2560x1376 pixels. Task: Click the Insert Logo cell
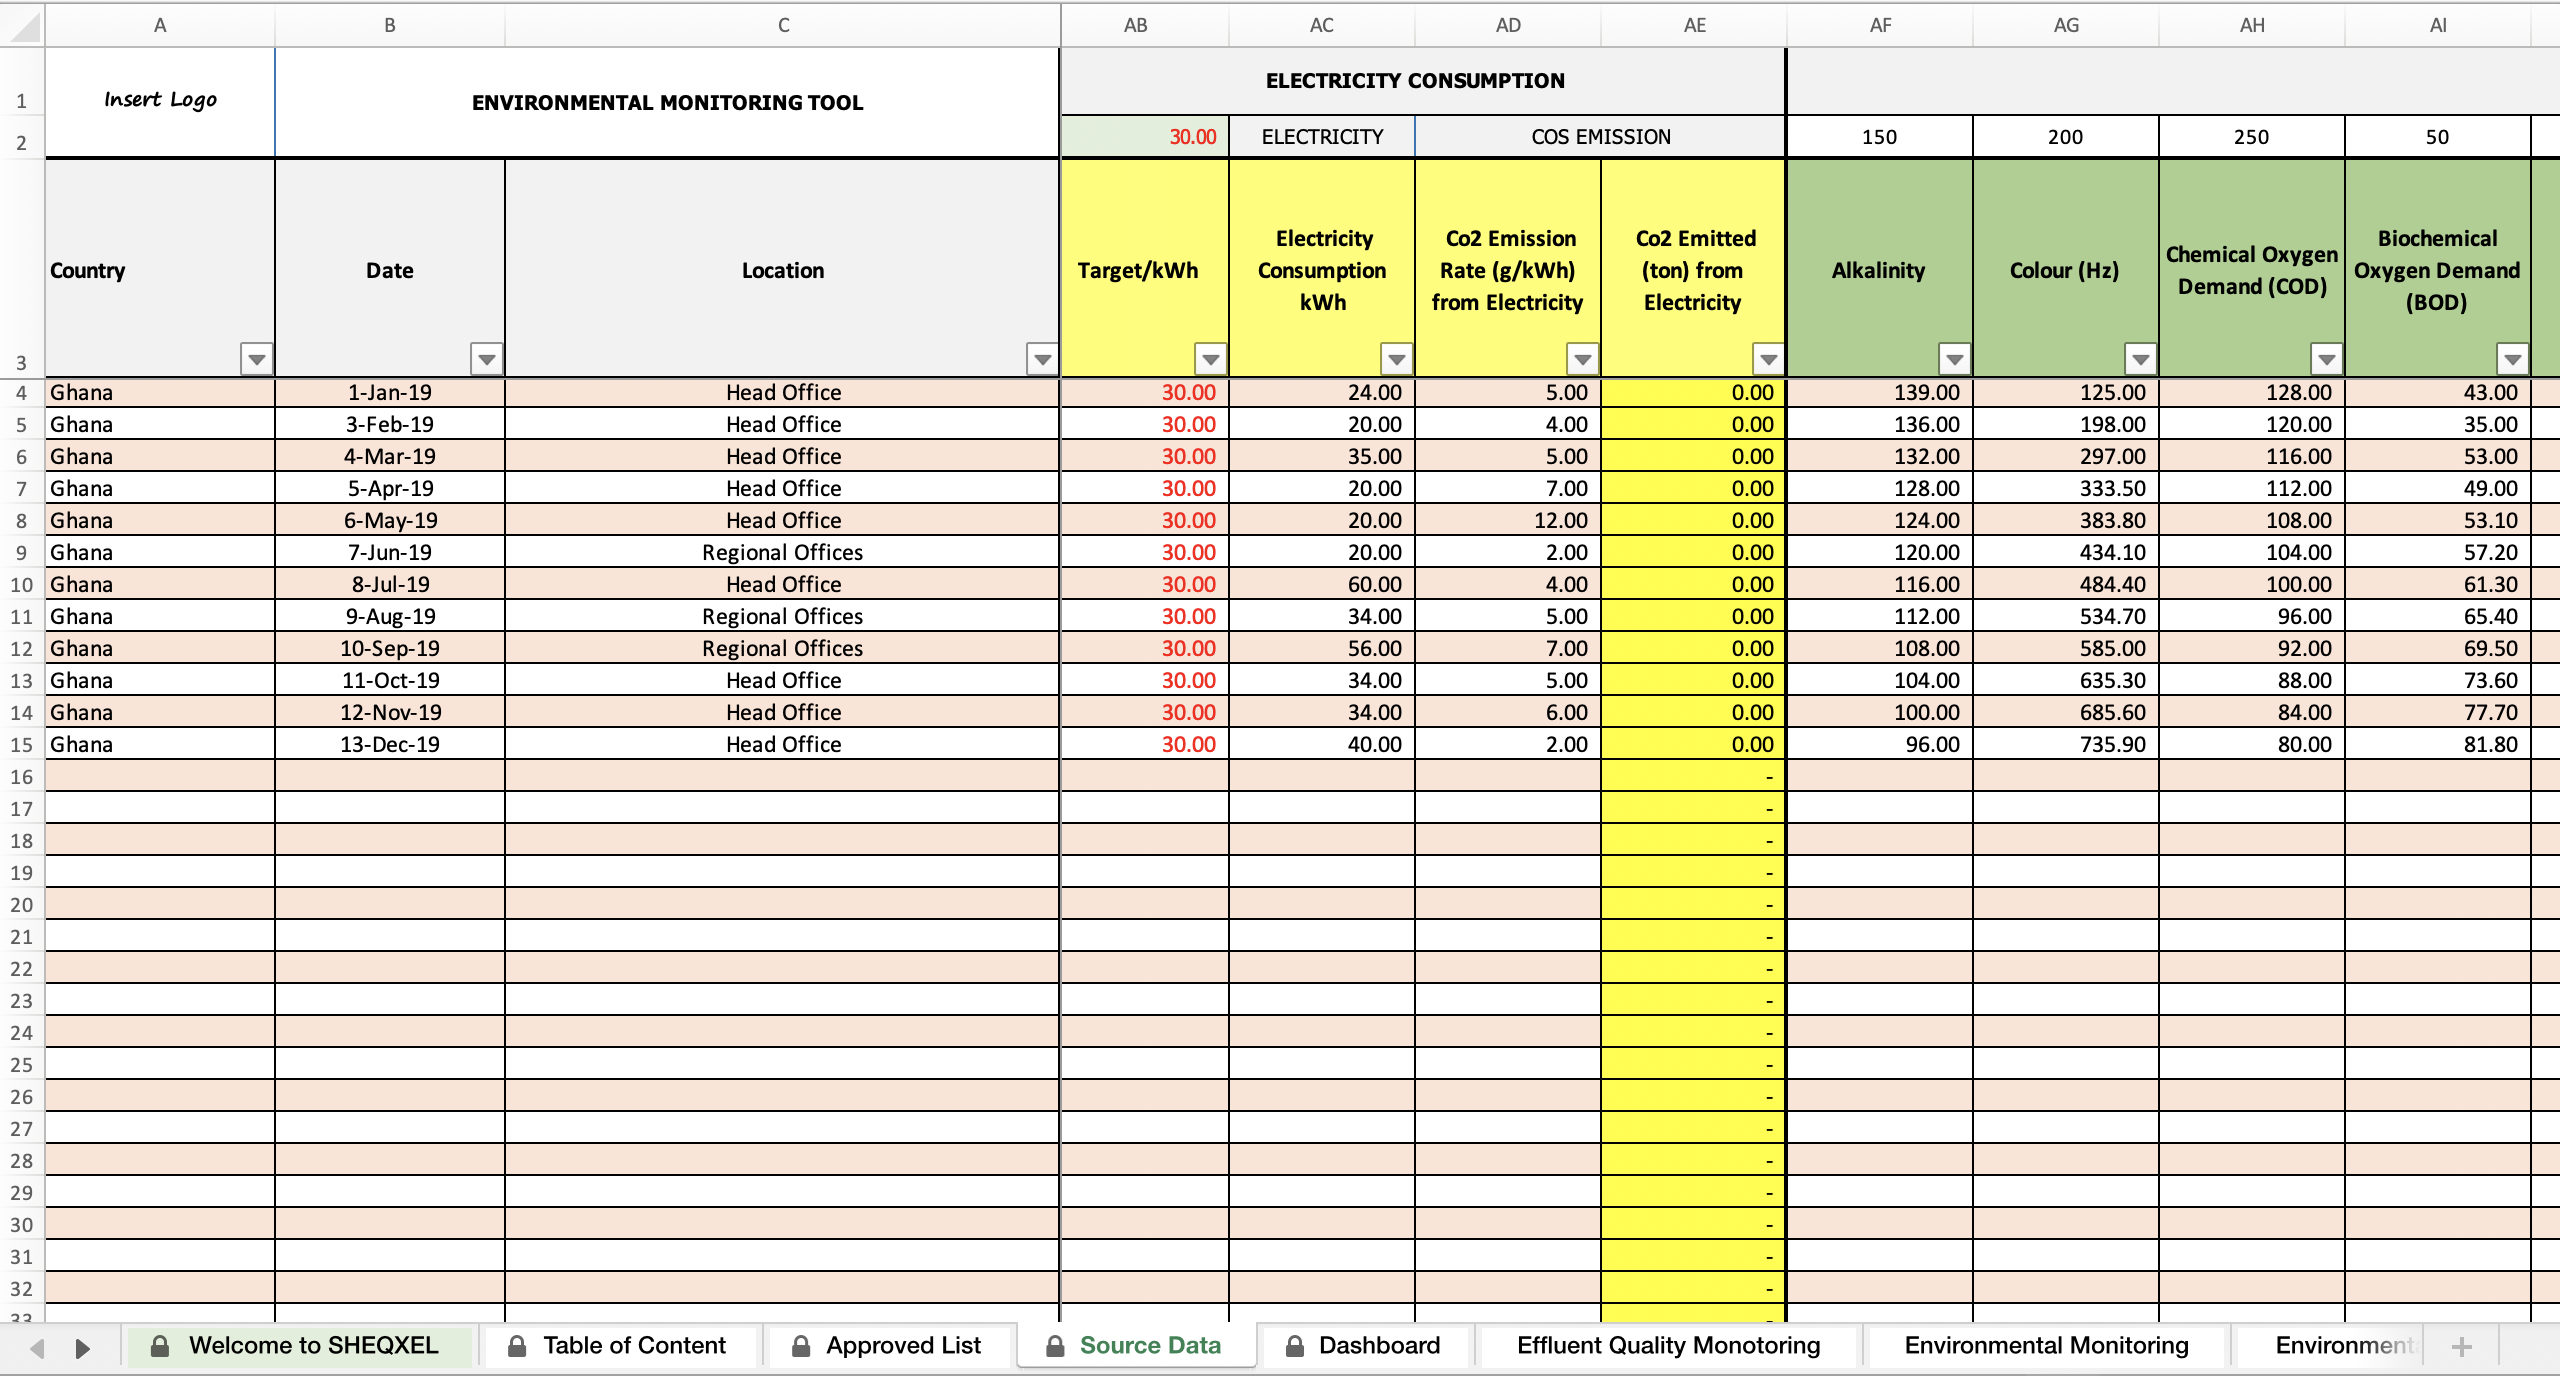160,102
